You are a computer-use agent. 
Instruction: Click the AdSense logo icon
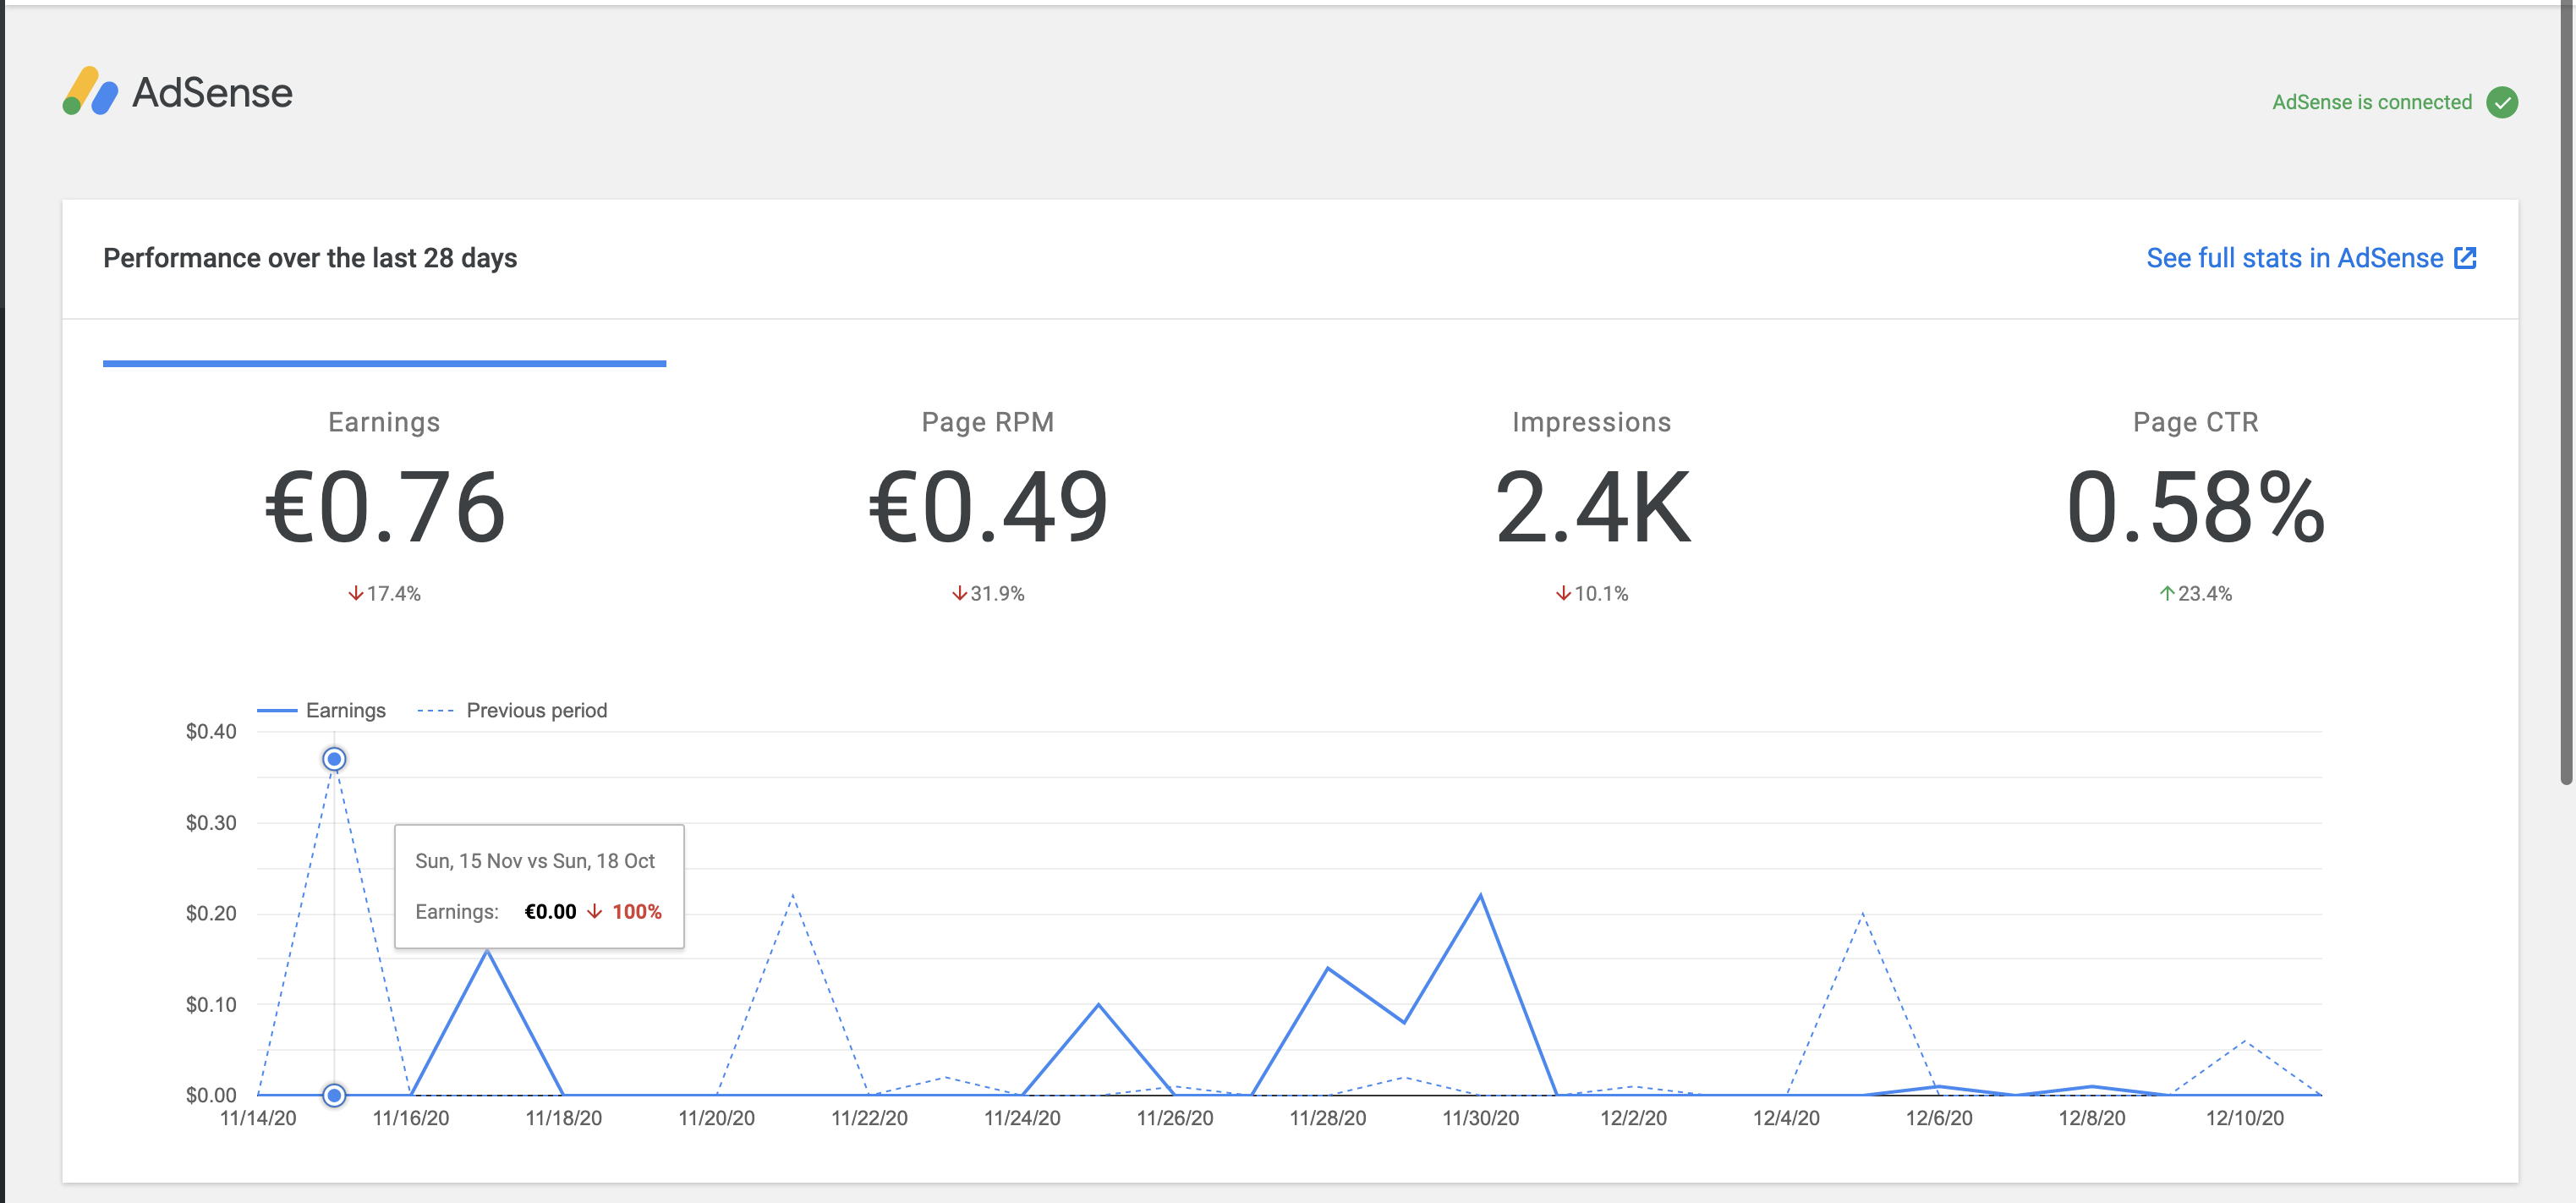(x=88, y=92)
